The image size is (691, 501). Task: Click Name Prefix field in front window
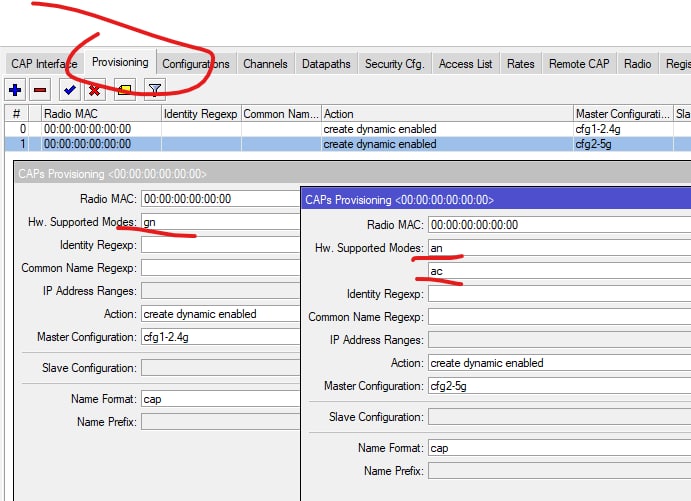tap(559, 471)
